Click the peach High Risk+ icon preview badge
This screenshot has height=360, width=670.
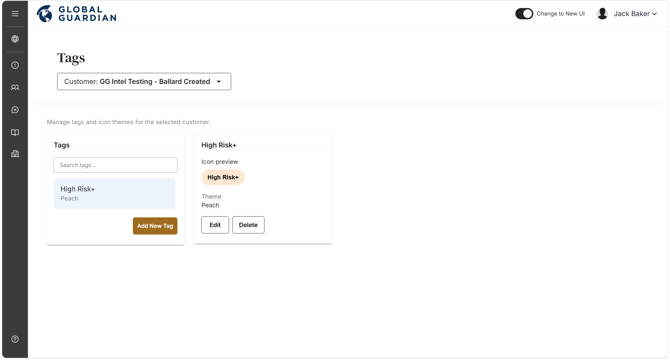pyautogui.click(x=223, y=177)
